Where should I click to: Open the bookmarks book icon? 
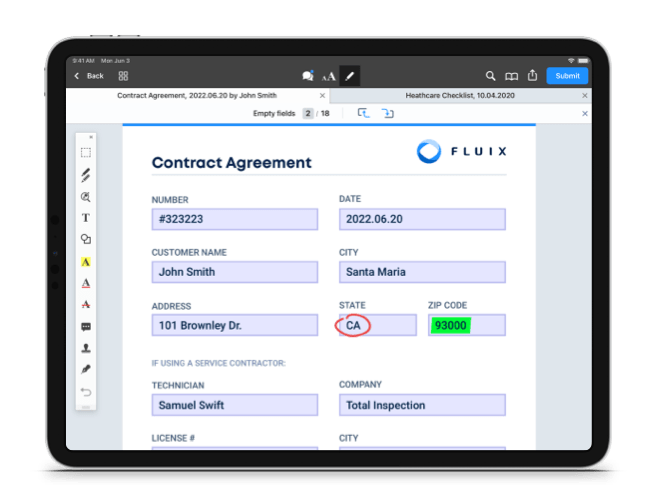[x=511, y=76]
